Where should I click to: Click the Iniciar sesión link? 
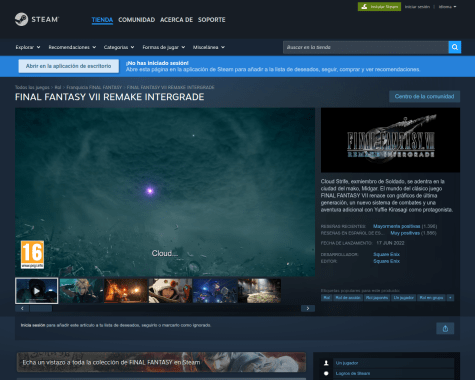tap(417, 7)
